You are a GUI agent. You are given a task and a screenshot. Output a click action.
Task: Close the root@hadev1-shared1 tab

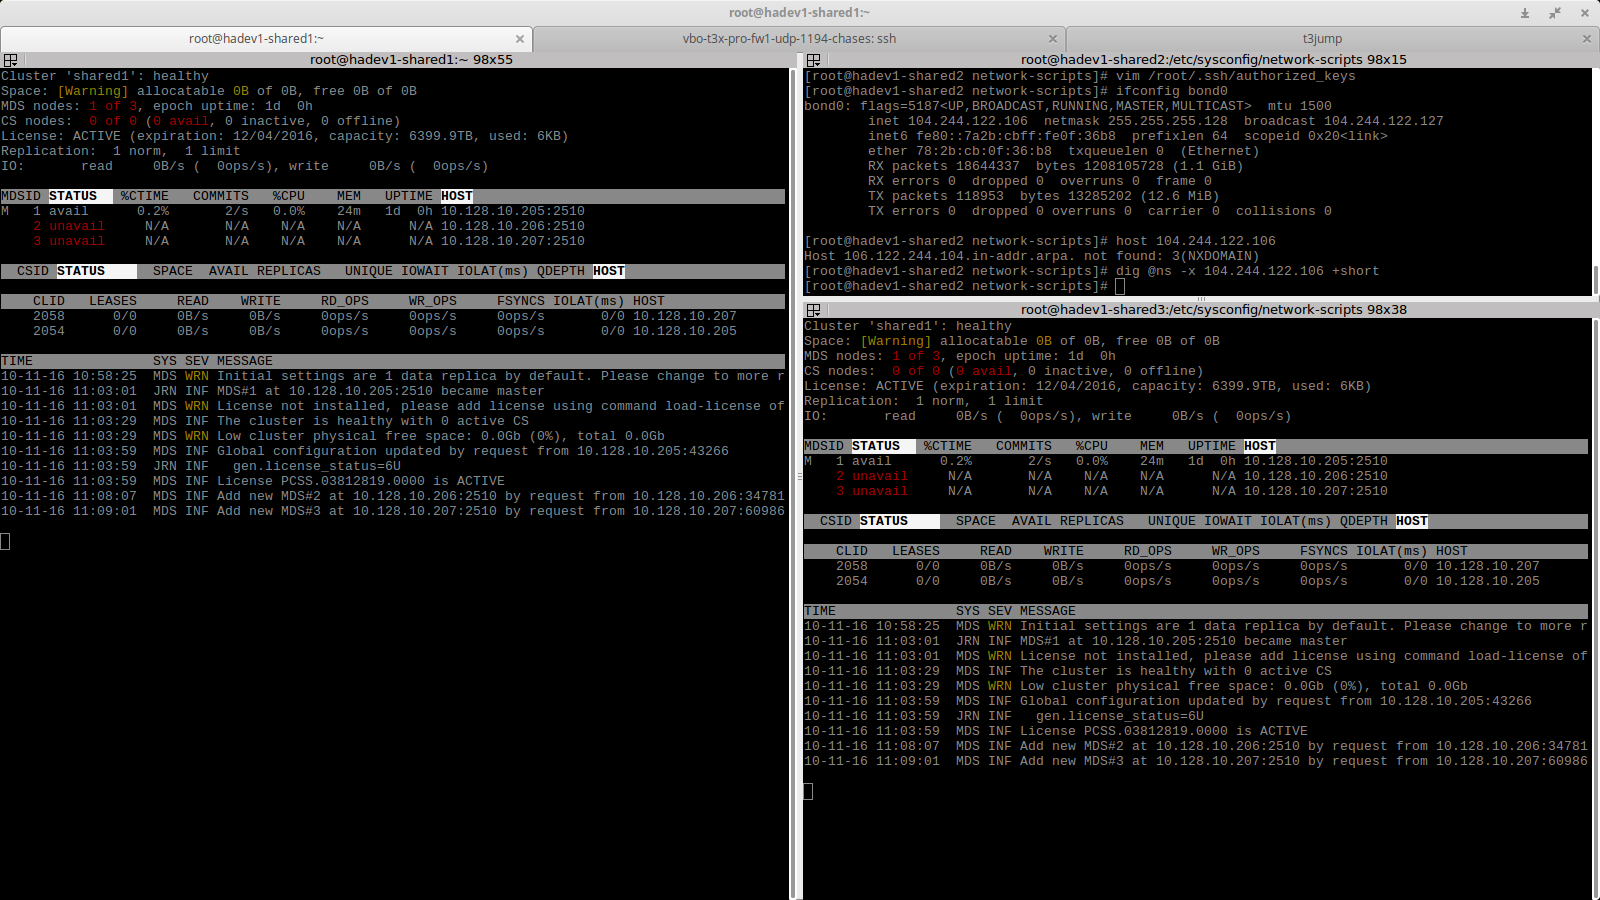pos(519,39)
